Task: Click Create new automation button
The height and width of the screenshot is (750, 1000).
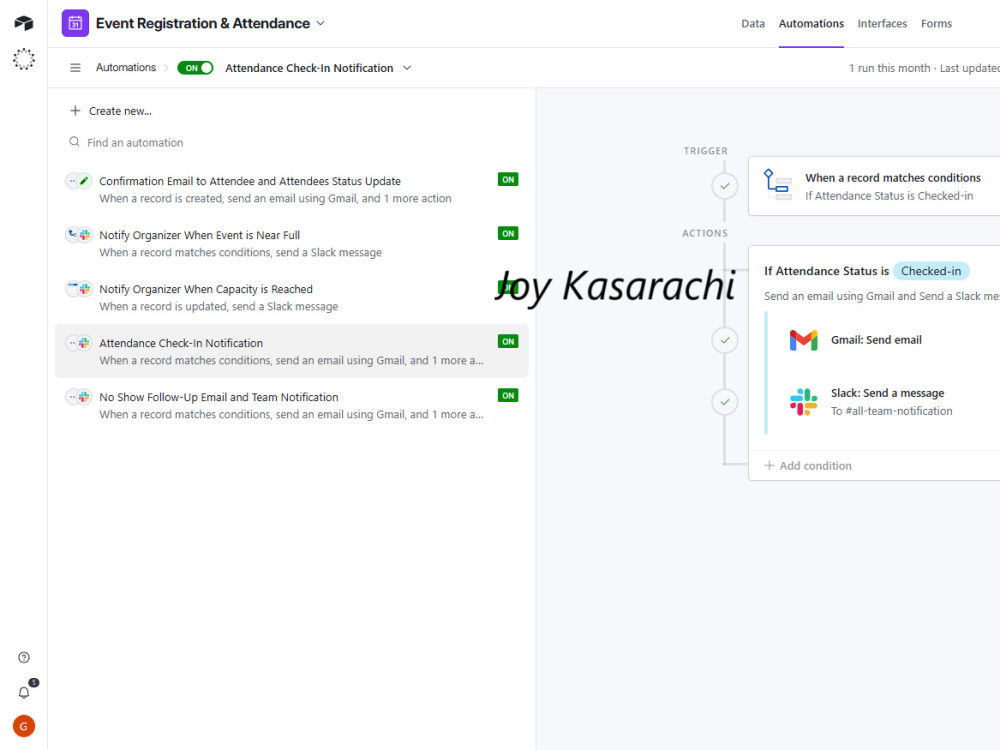Action: tap(110, 111)
